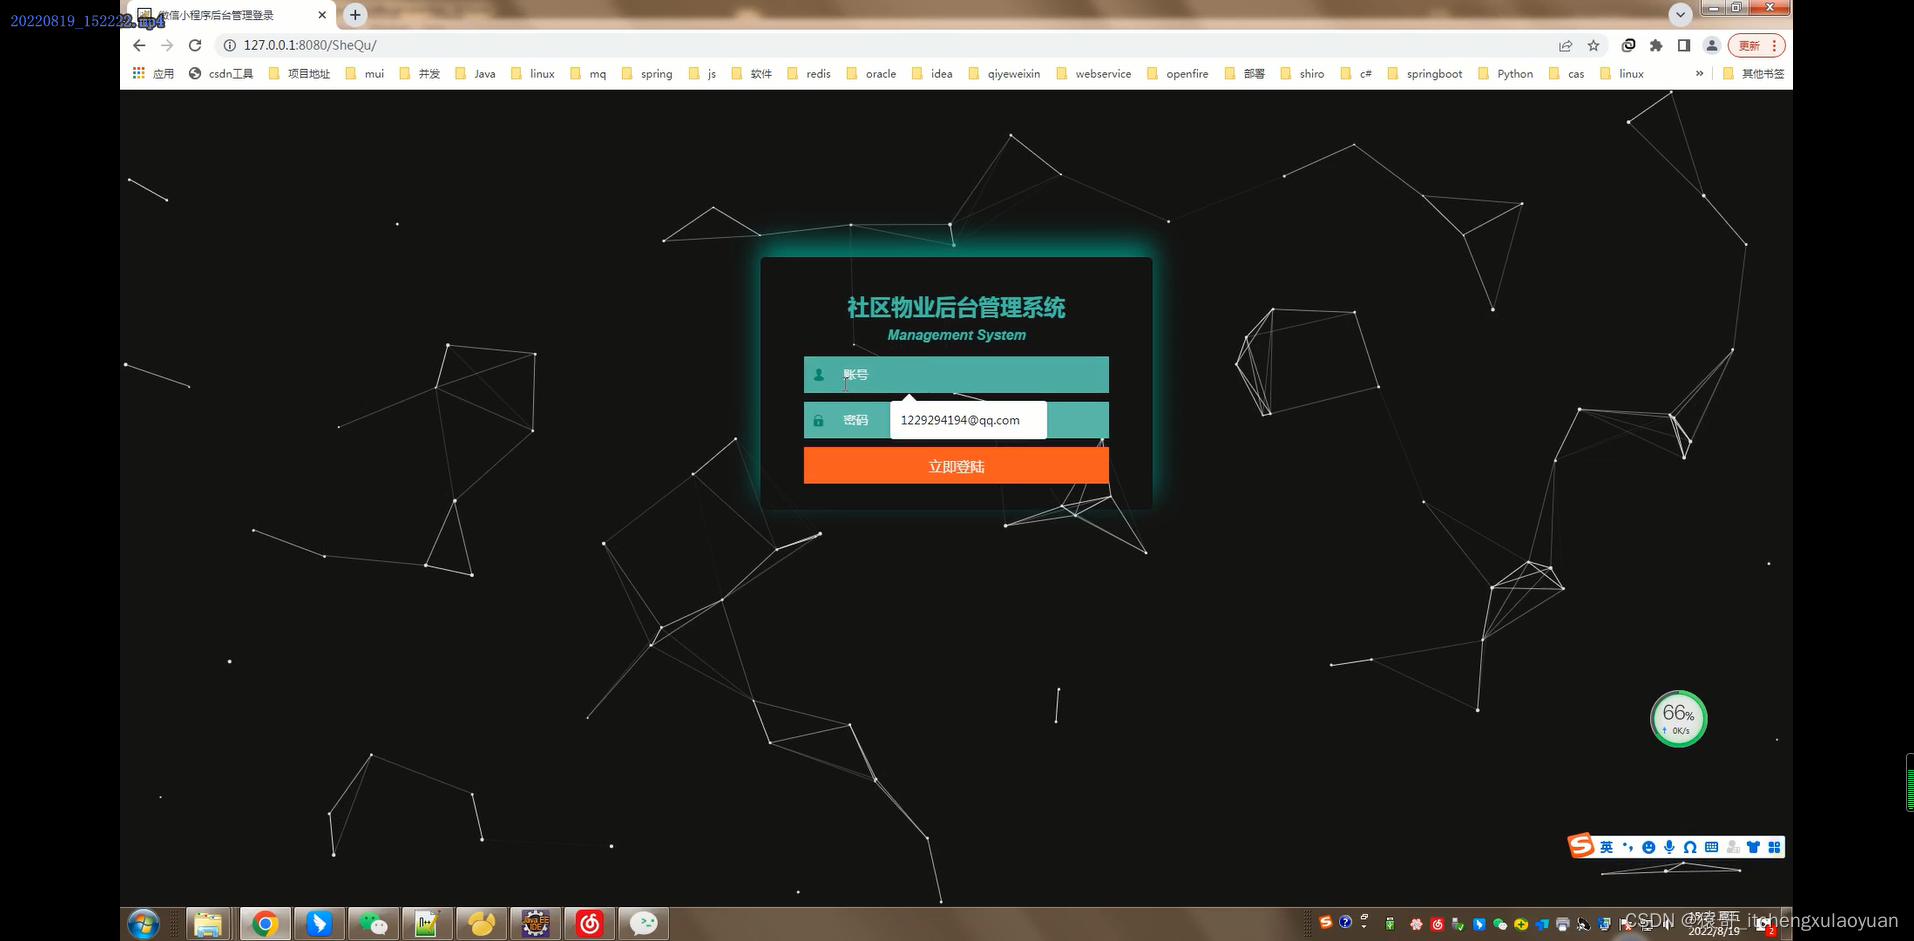Close the 微信小程序后台管理登录 tab
This screenshot has height=941, width=1914.
322,15
